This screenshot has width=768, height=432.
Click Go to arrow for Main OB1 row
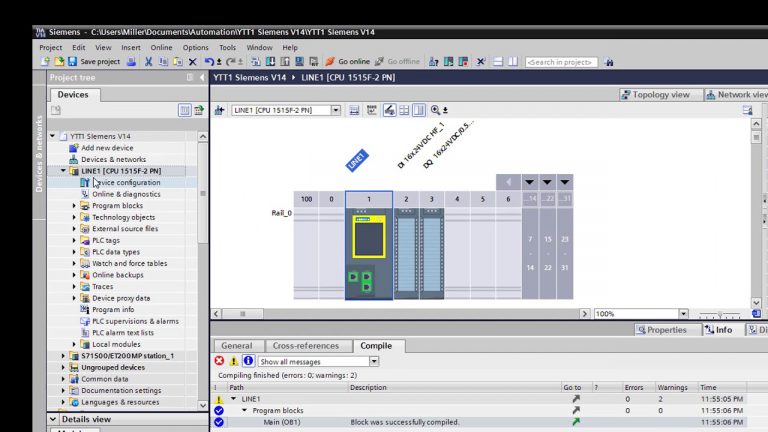pos(576,422)
